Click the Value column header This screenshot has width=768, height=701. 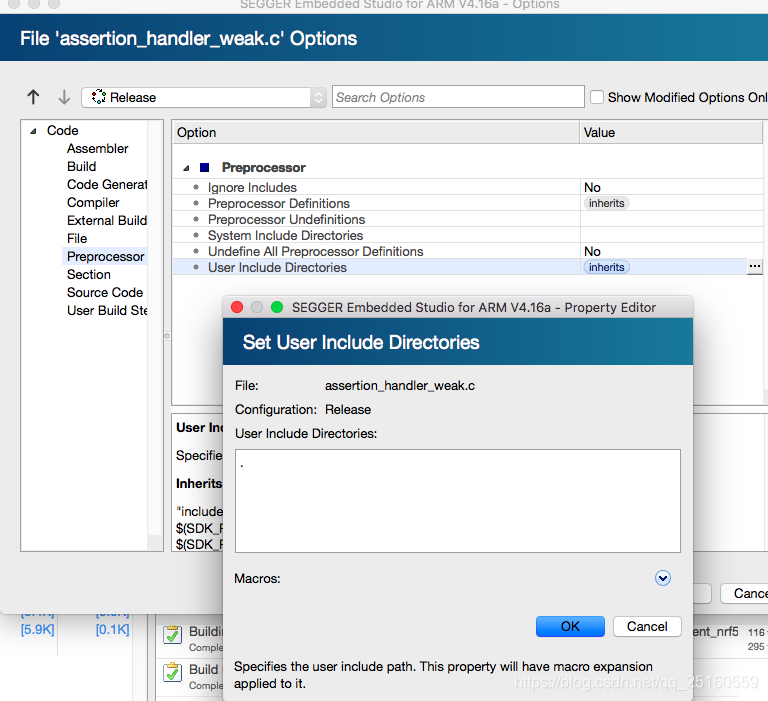tap(671, 133)
